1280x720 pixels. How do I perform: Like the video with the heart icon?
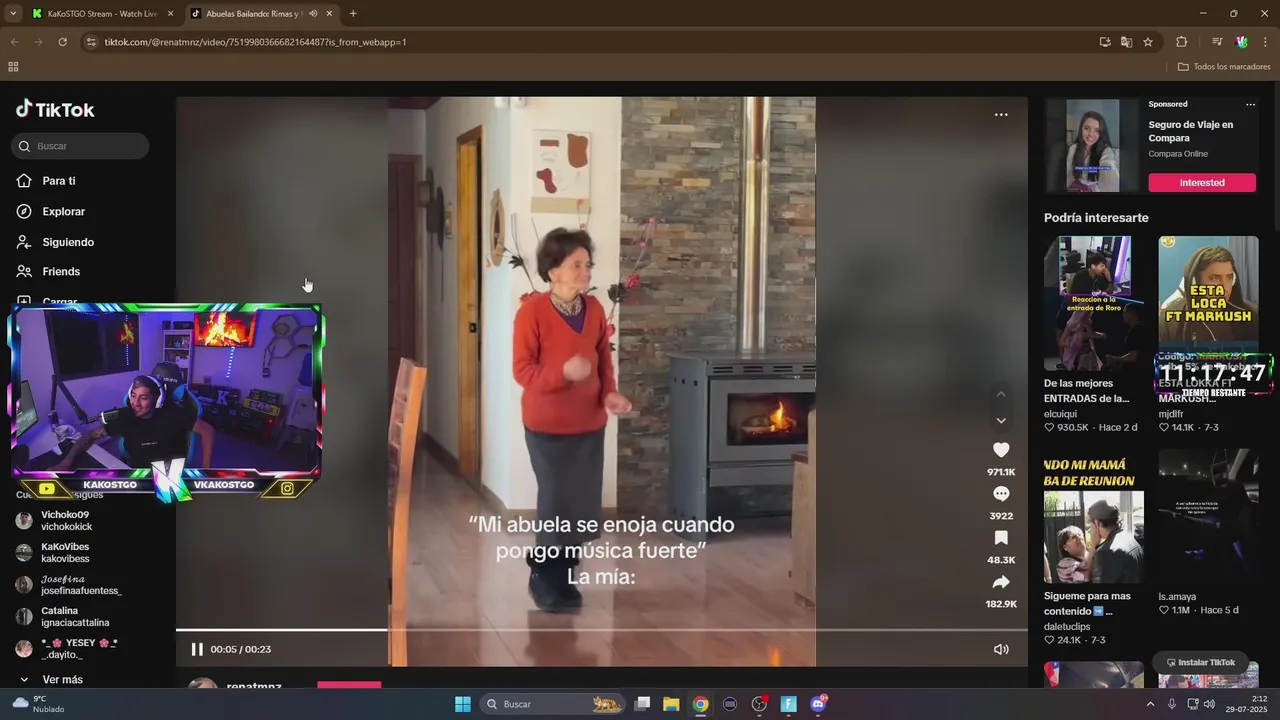pyautogui.click(x=1001, y=450)
